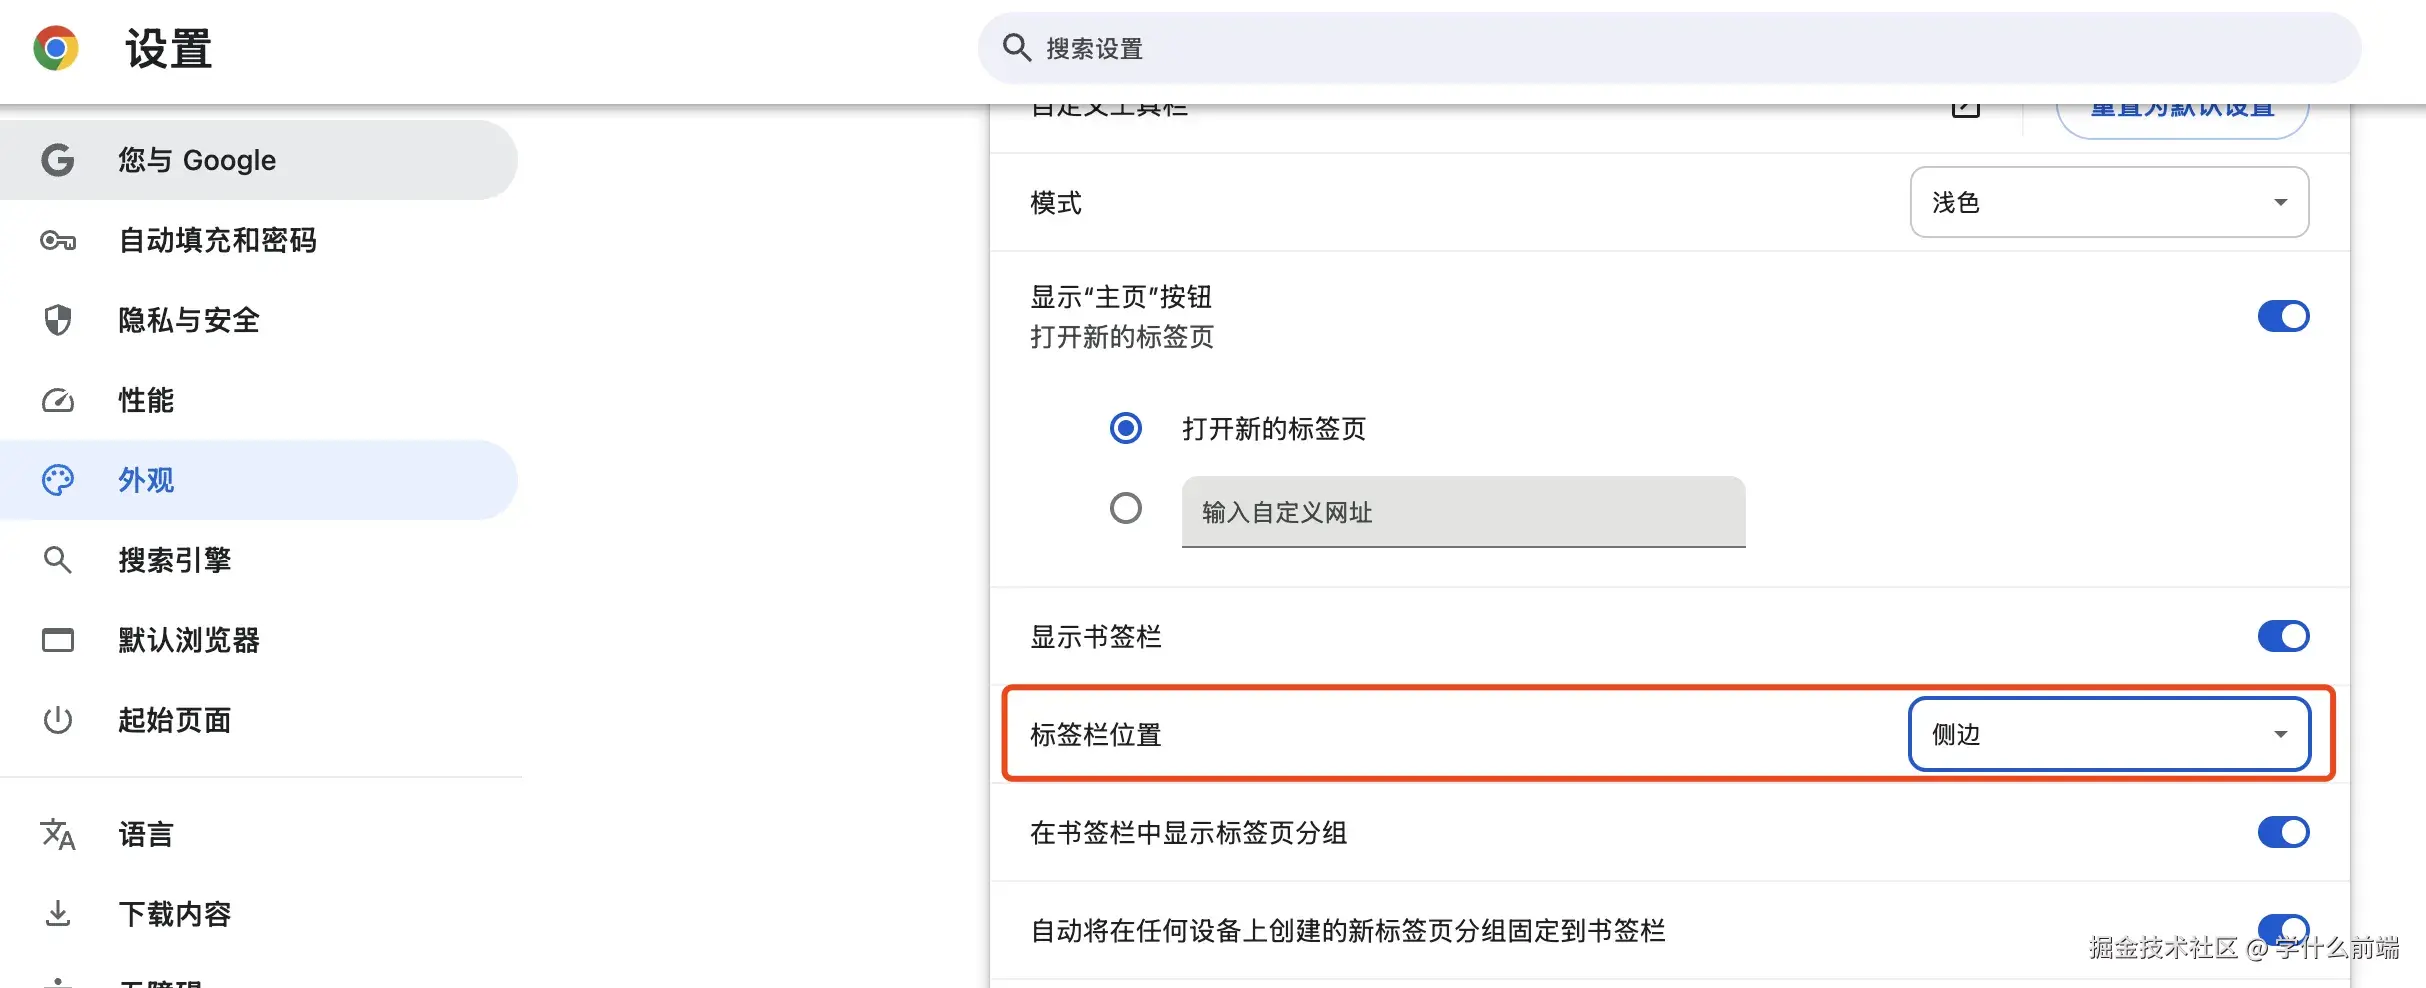The width and height of the screenshot is (2426, 988).
Task: Click the 隐私与安全 shield icon
Action: [x=57, y=320]
